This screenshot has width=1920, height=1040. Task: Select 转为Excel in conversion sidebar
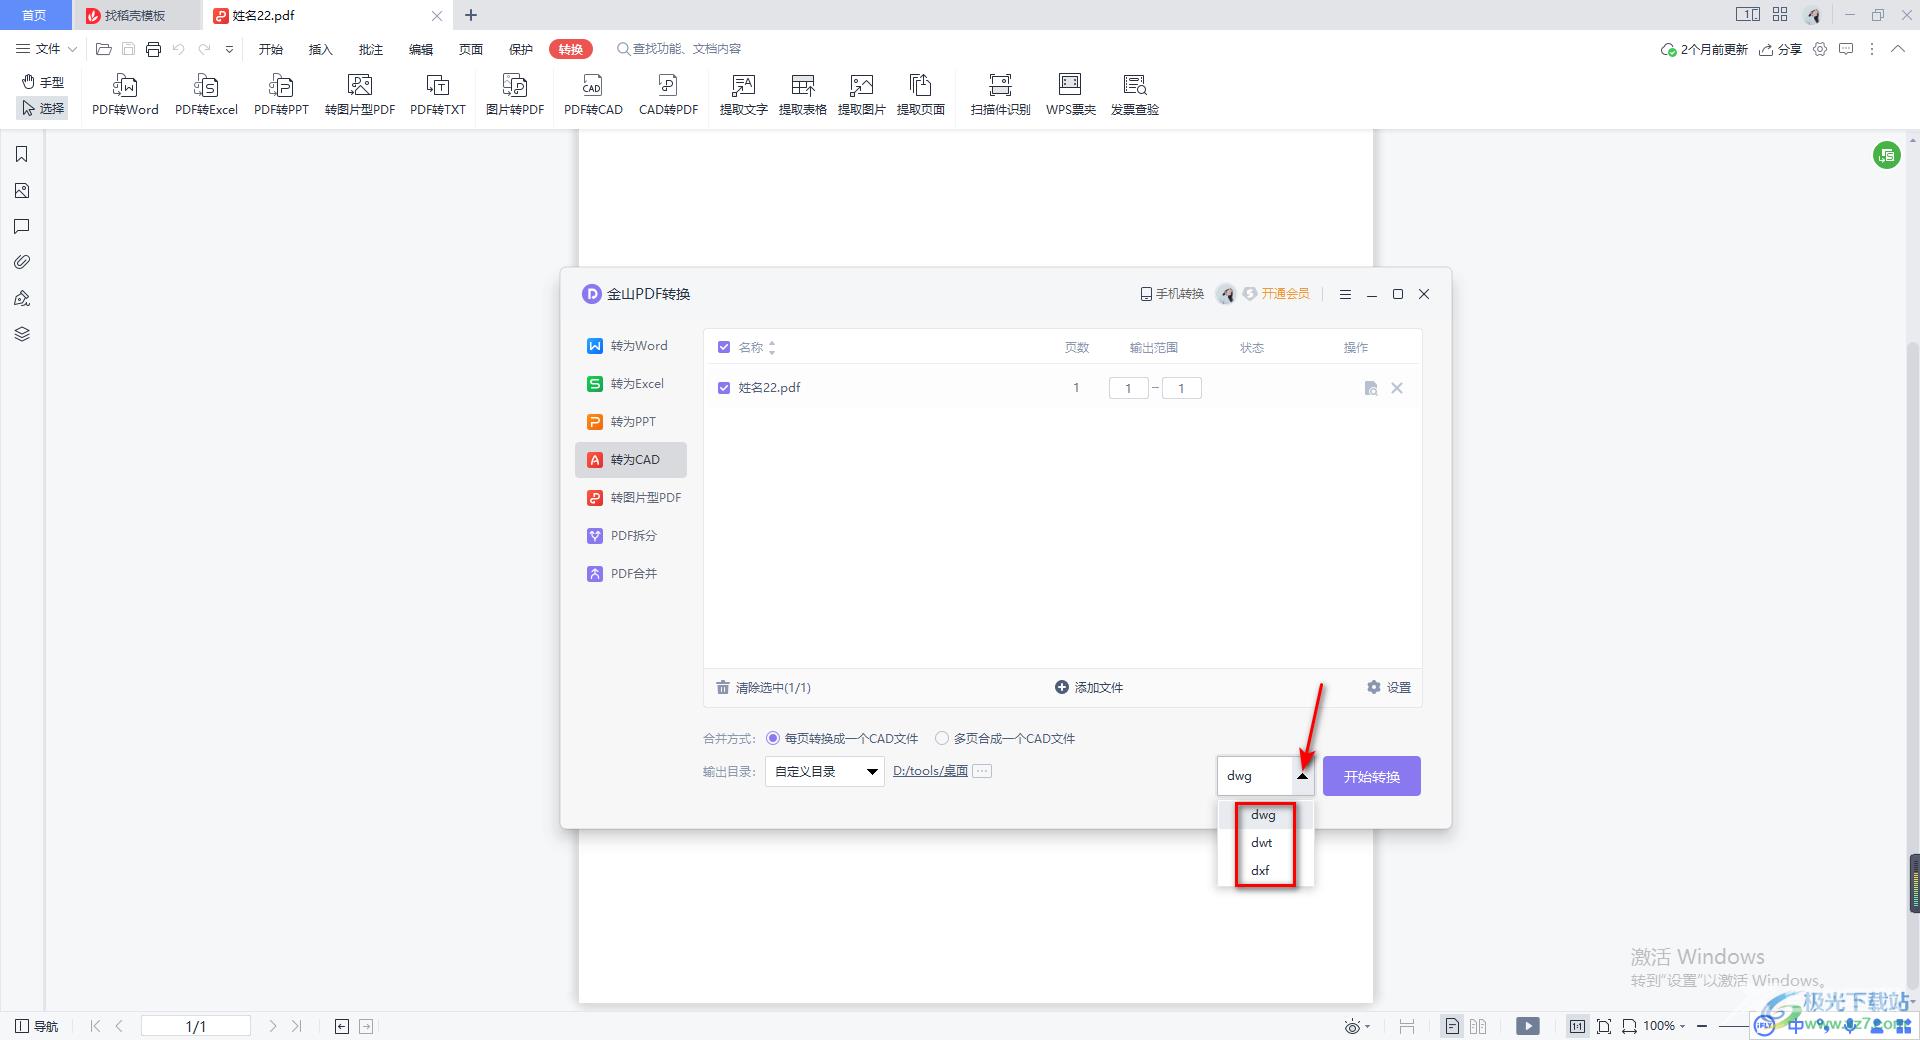click(631, 384)
